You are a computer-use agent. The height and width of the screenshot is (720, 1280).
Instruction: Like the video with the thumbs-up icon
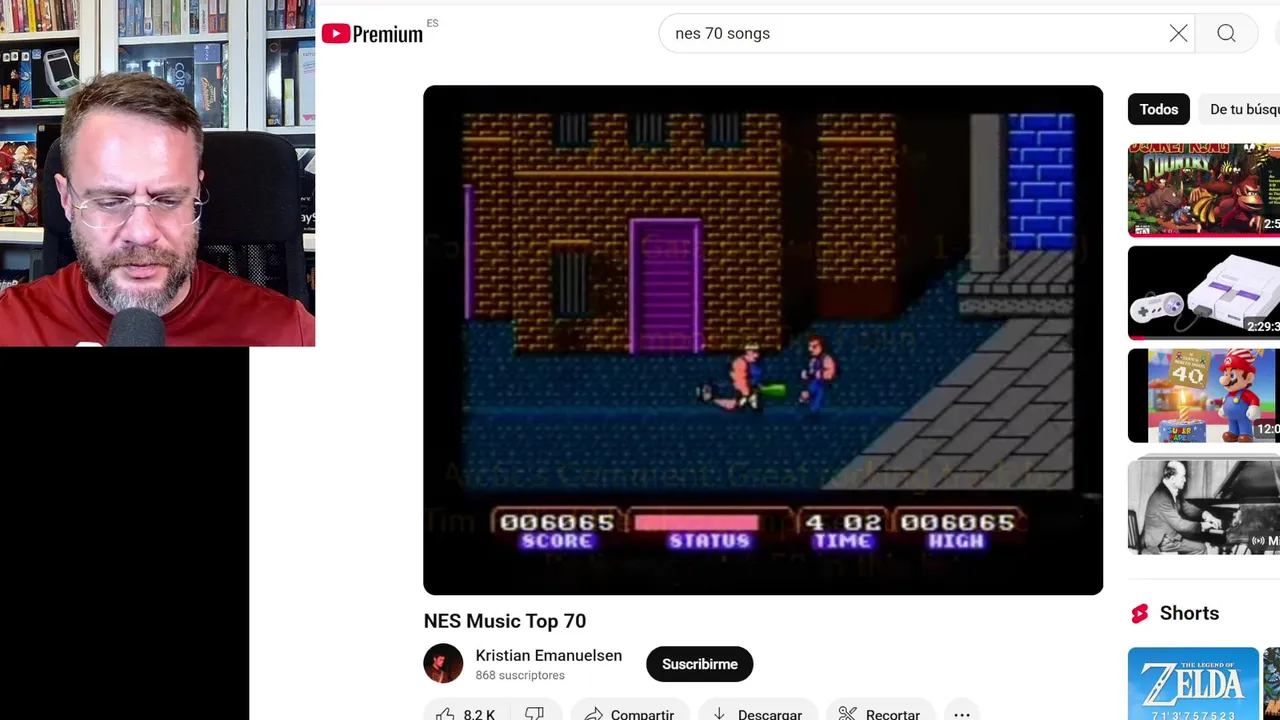click(x=467, y=713)
